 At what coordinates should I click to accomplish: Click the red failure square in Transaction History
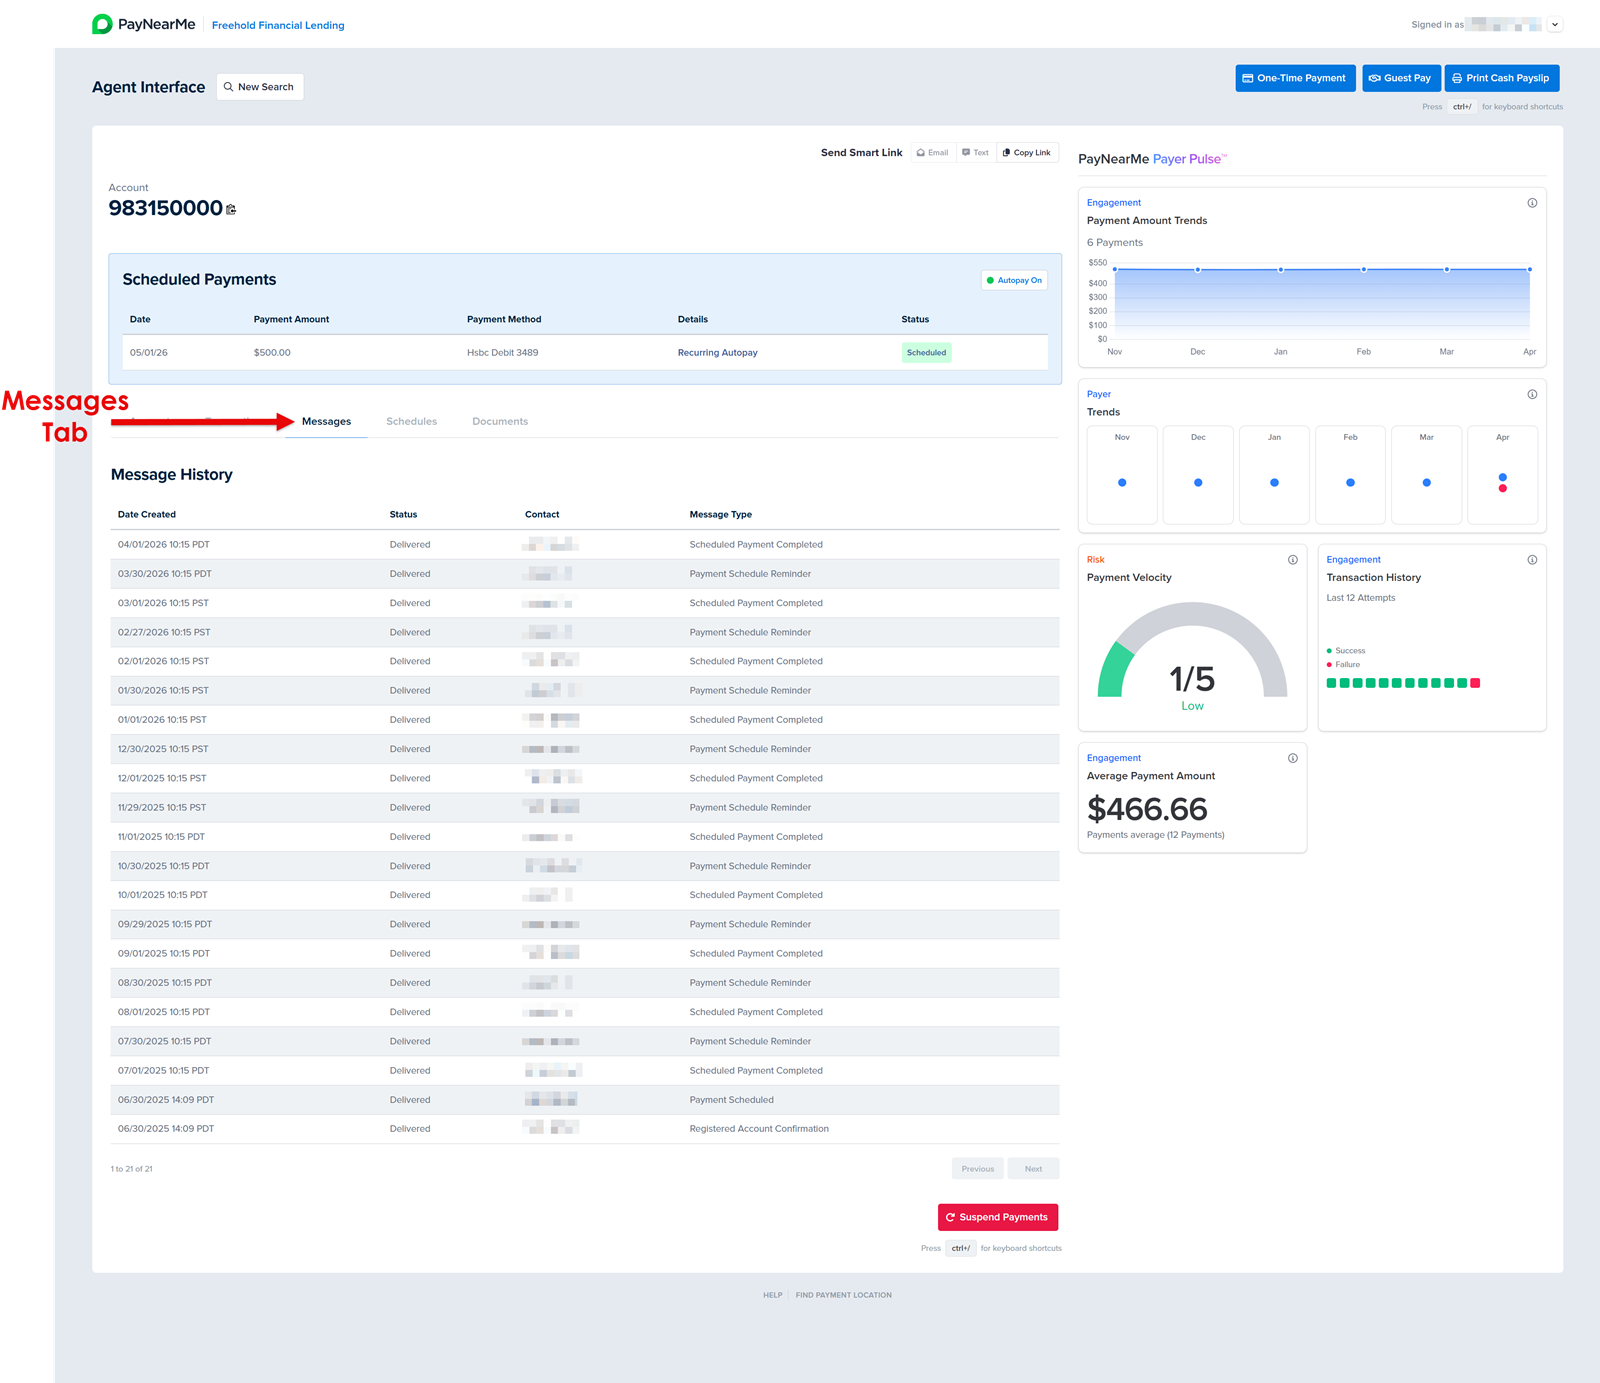coord(1475,683)
